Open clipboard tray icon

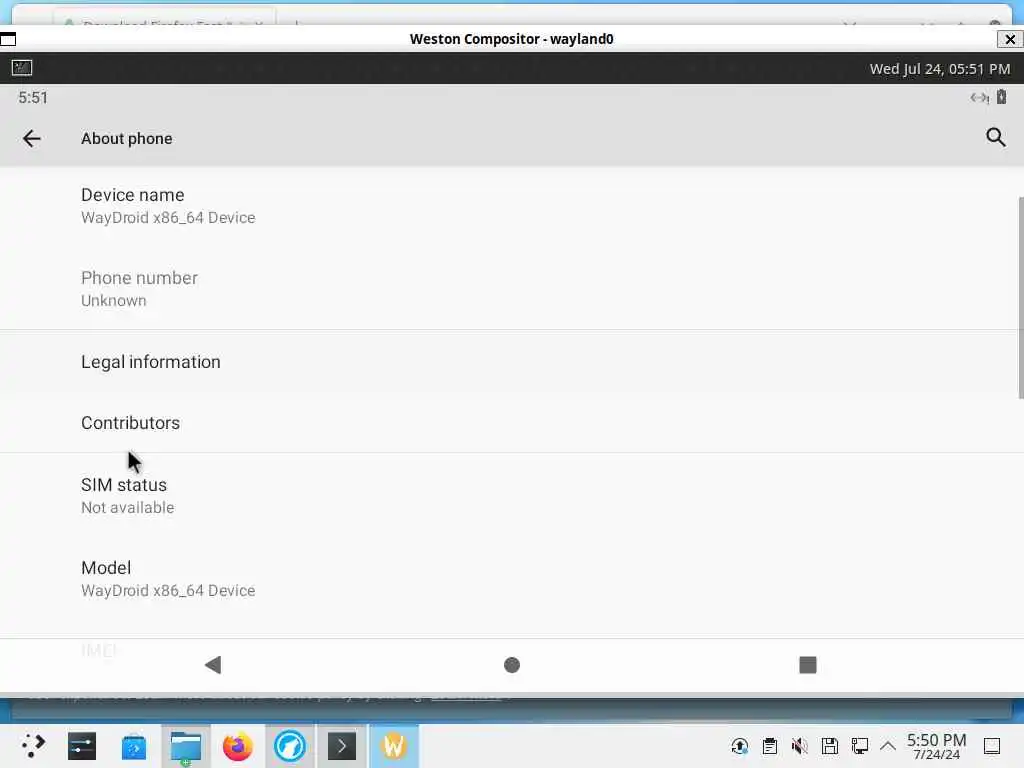770,746
